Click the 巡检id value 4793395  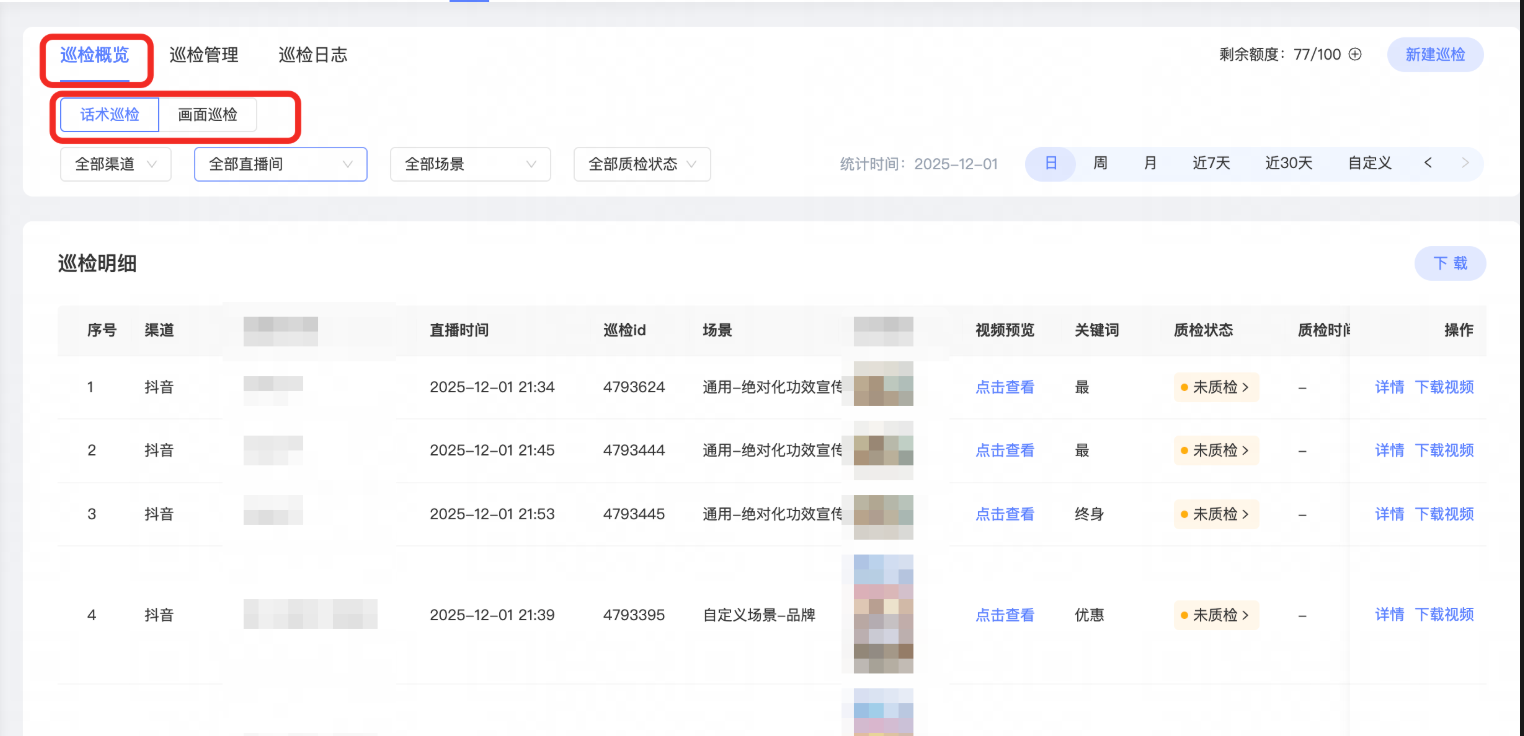pos(634,615)
